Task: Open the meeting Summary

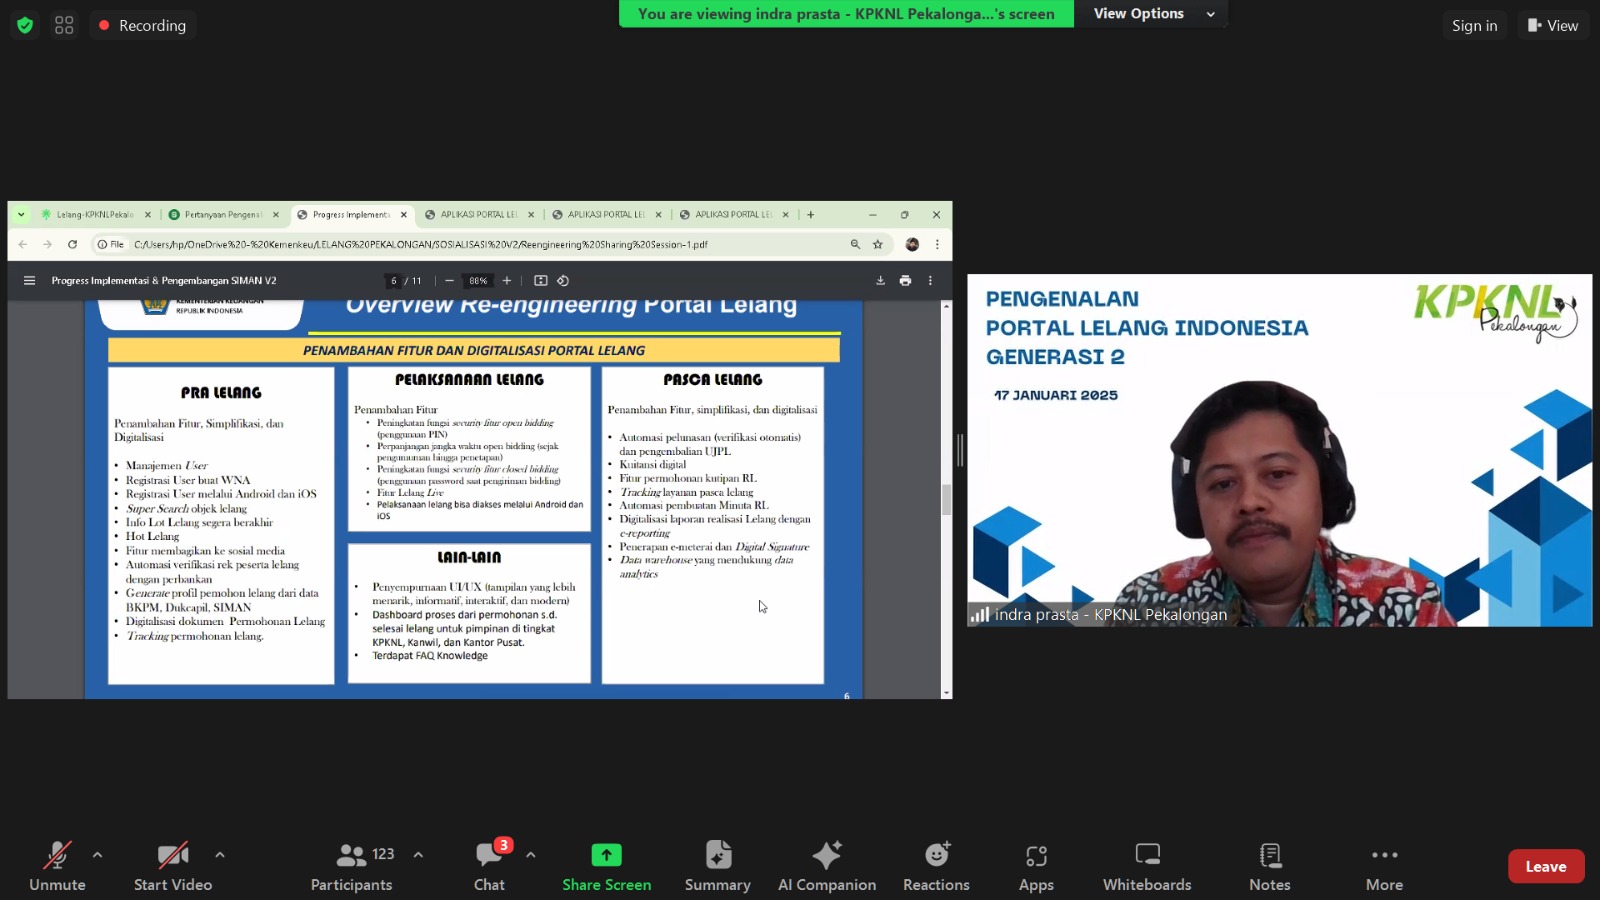Action: (717, 866)
